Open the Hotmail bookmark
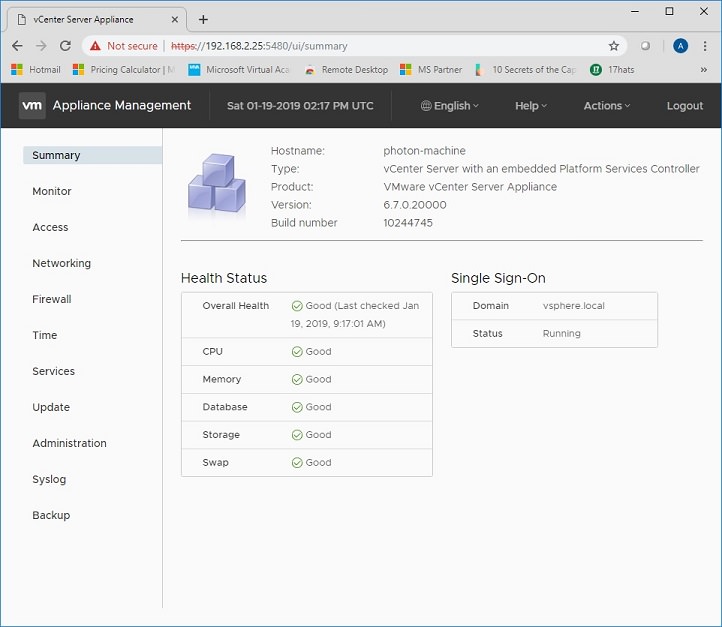The image size is (722, 627). (36, 70)
